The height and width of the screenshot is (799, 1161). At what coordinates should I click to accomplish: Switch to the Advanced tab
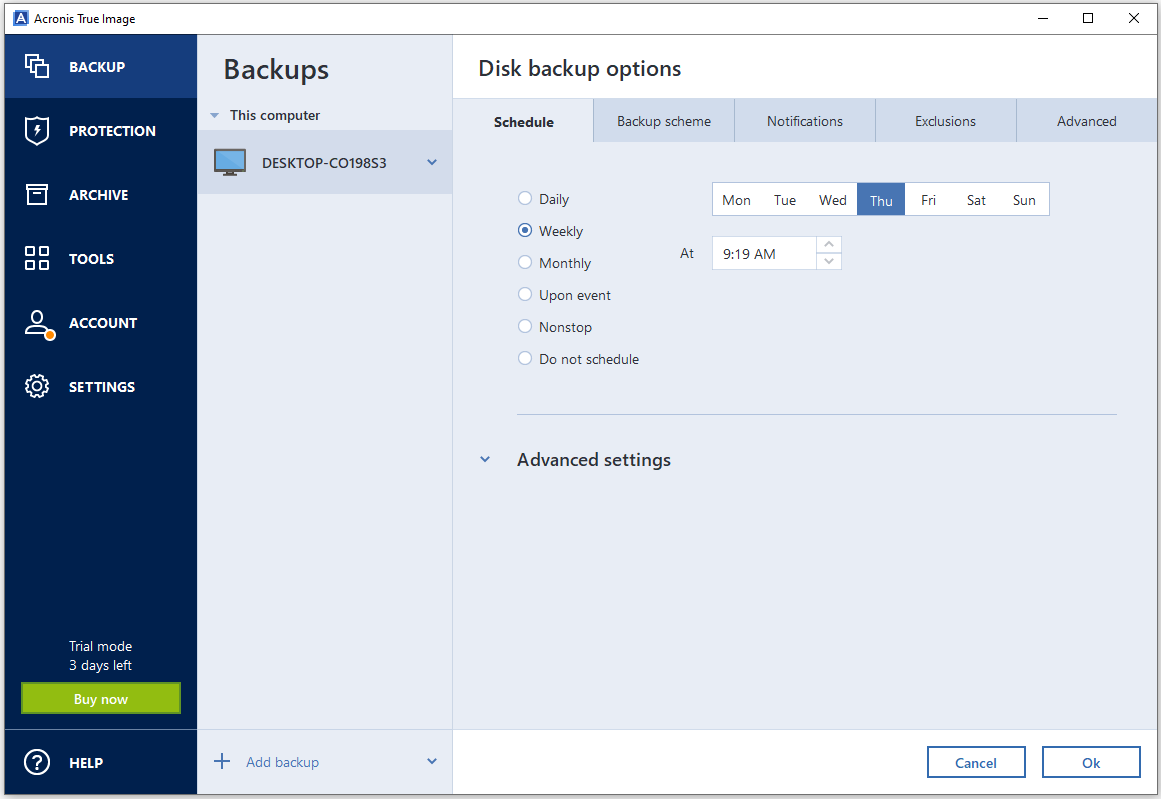tap(1086, 121)
